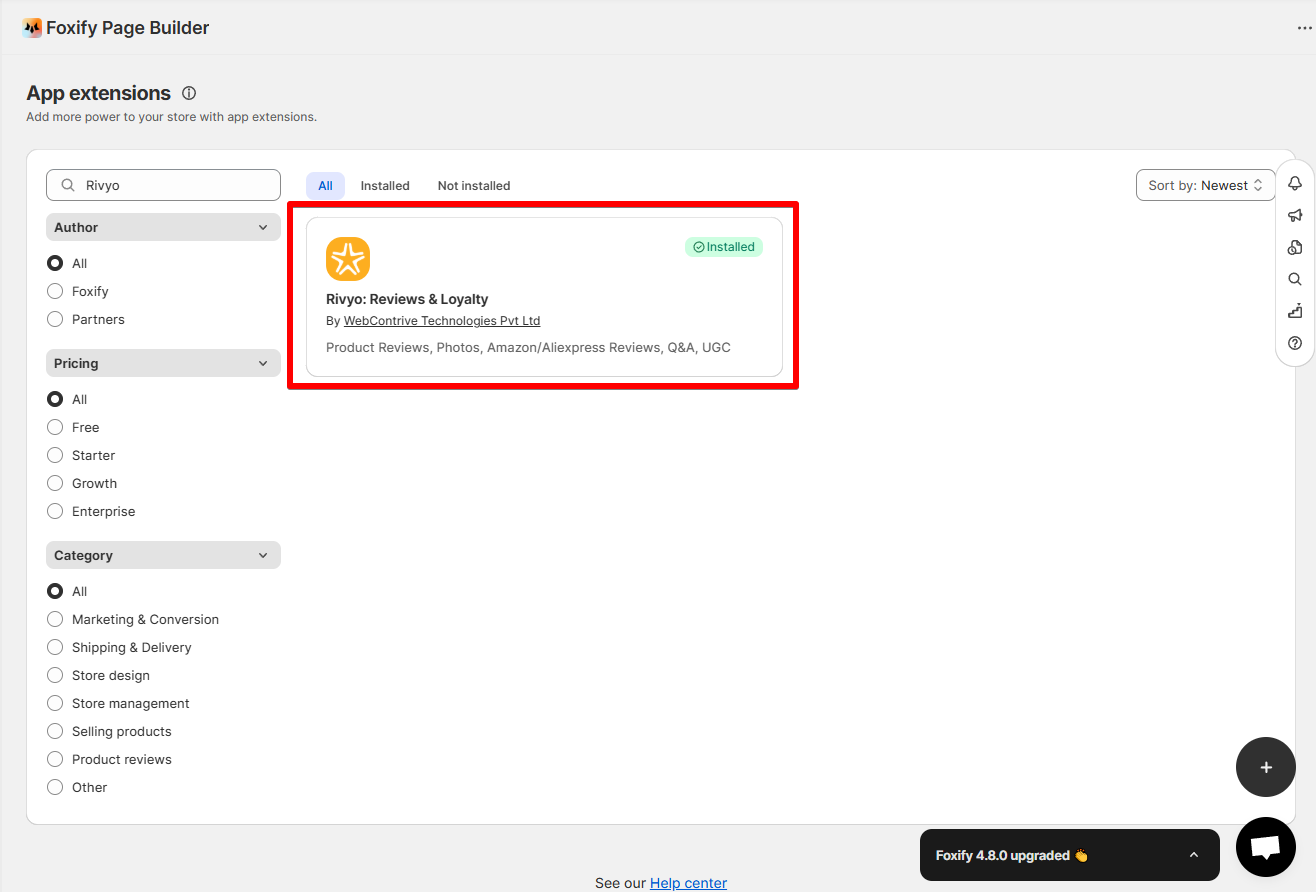Click the Rivyo card description text
1316x892 pixels.
coord(528,347)
